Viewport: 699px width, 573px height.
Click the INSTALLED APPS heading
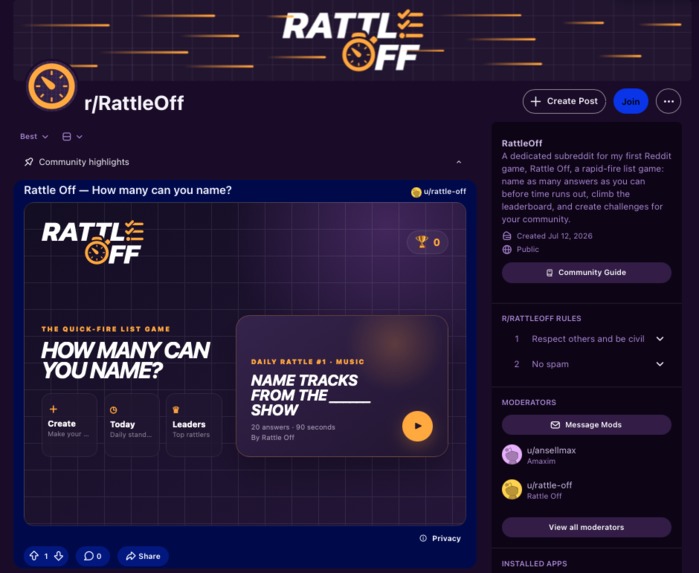pyautogui.click(x=534, y=564)
